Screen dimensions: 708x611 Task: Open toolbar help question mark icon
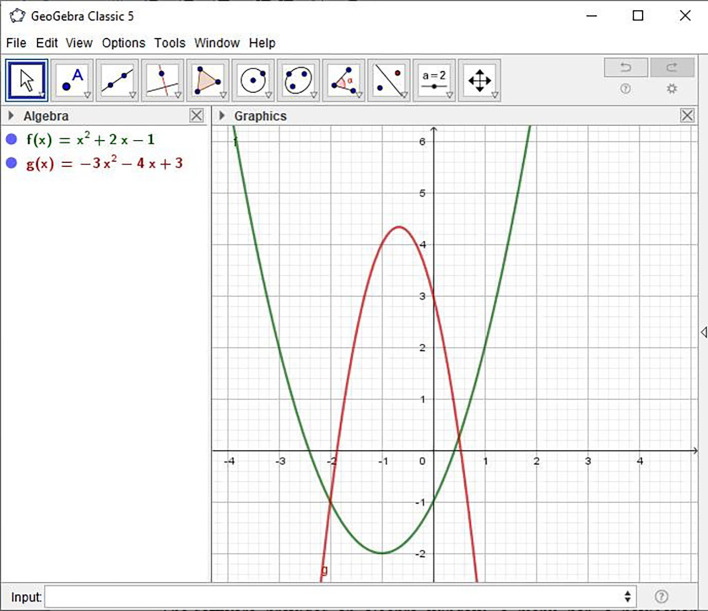click(625, 89)
